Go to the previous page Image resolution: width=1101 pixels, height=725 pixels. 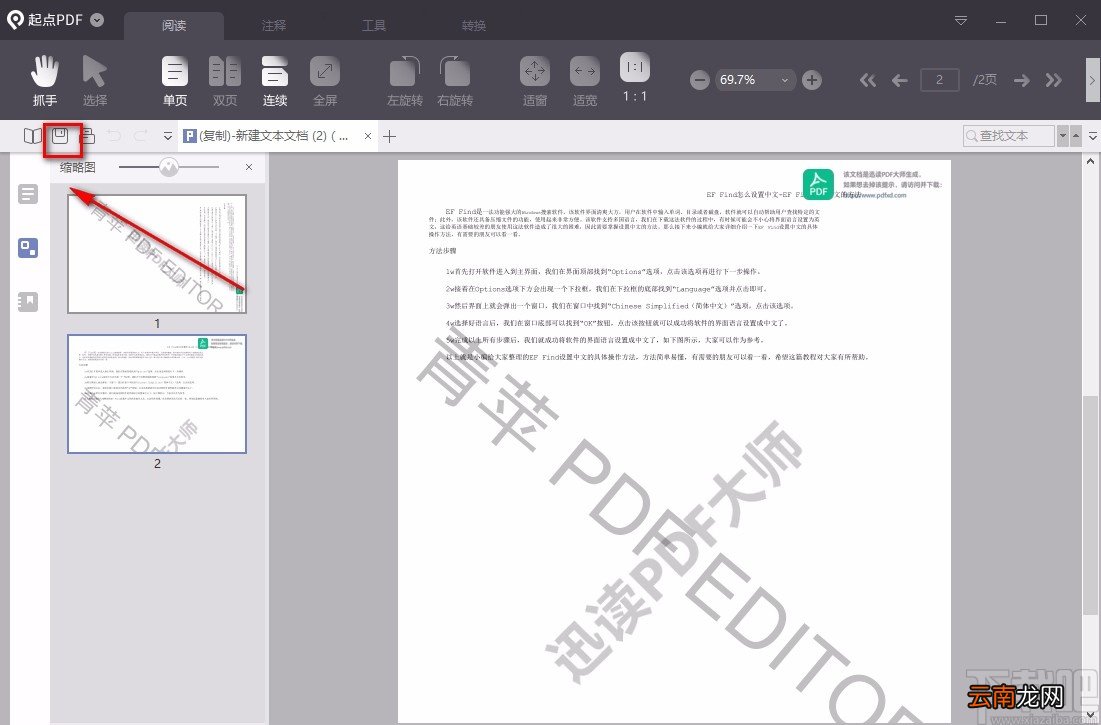[x=899, y=80]
